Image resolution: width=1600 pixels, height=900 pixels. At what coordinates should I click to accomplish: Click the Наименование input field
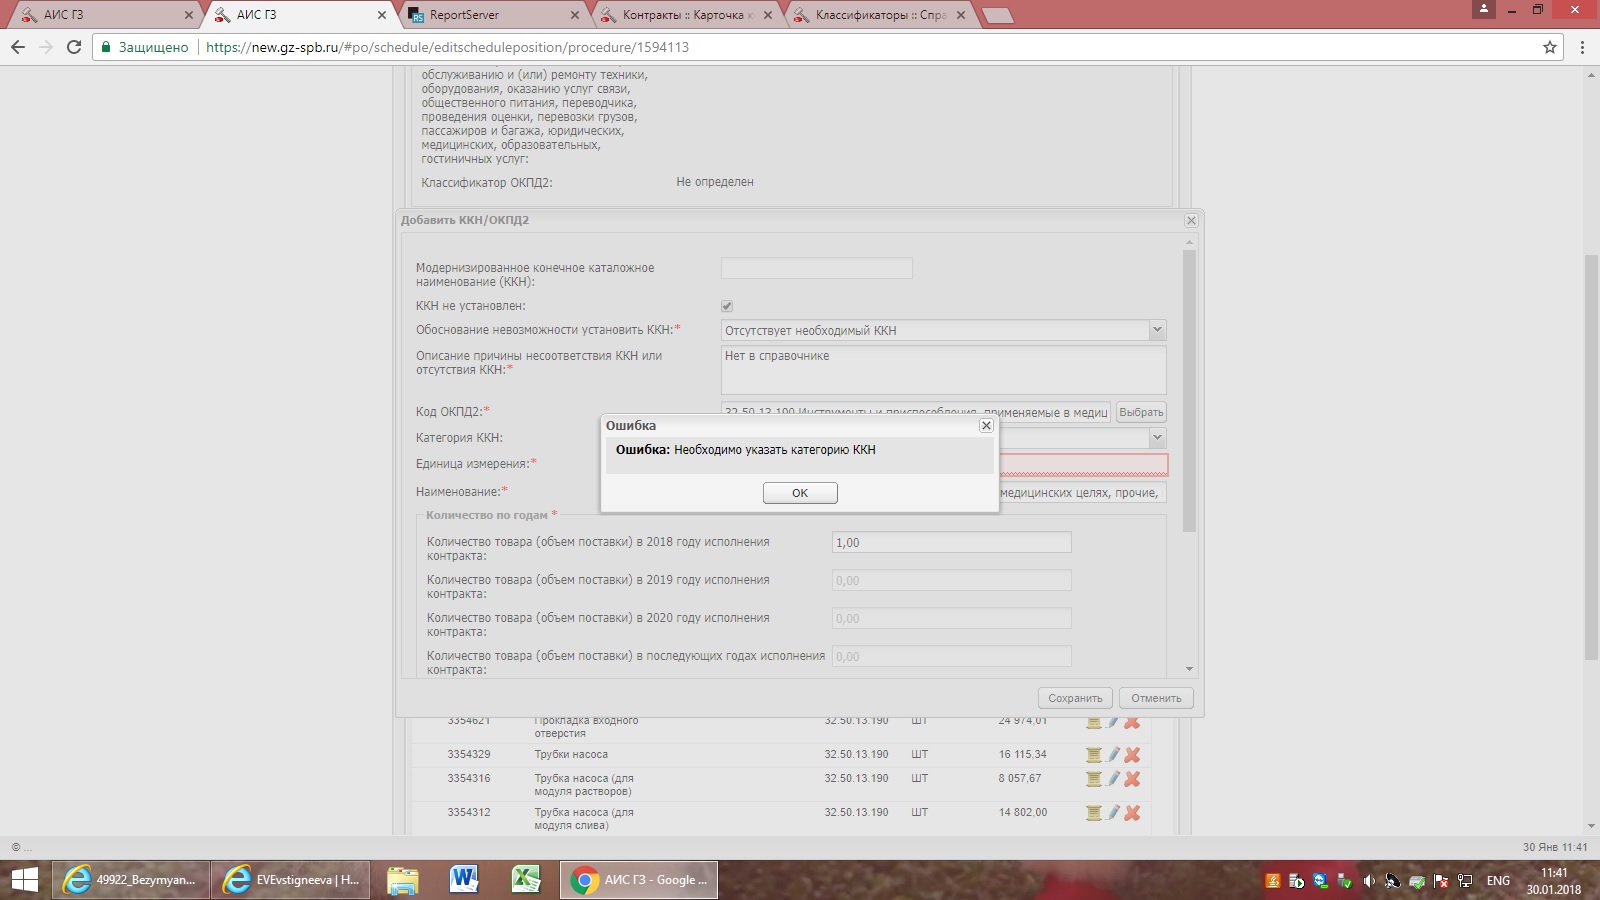(1083, 492)
